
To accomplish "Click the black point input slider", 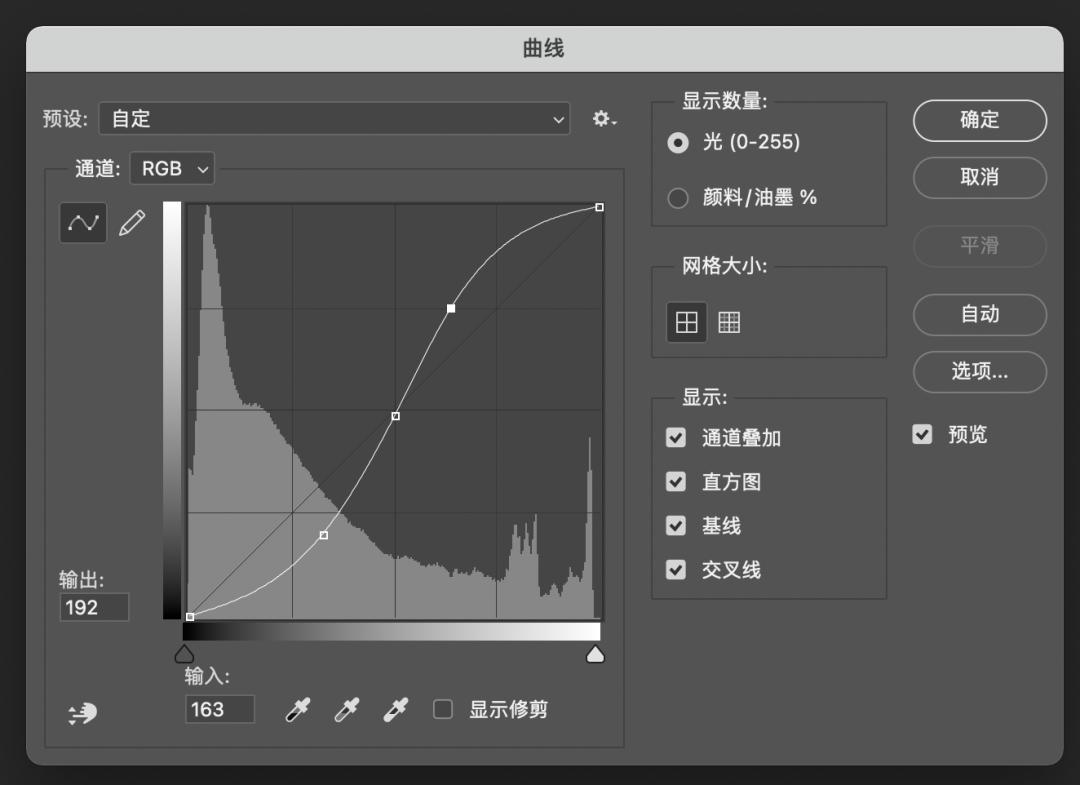I will [x=184, y=653].
